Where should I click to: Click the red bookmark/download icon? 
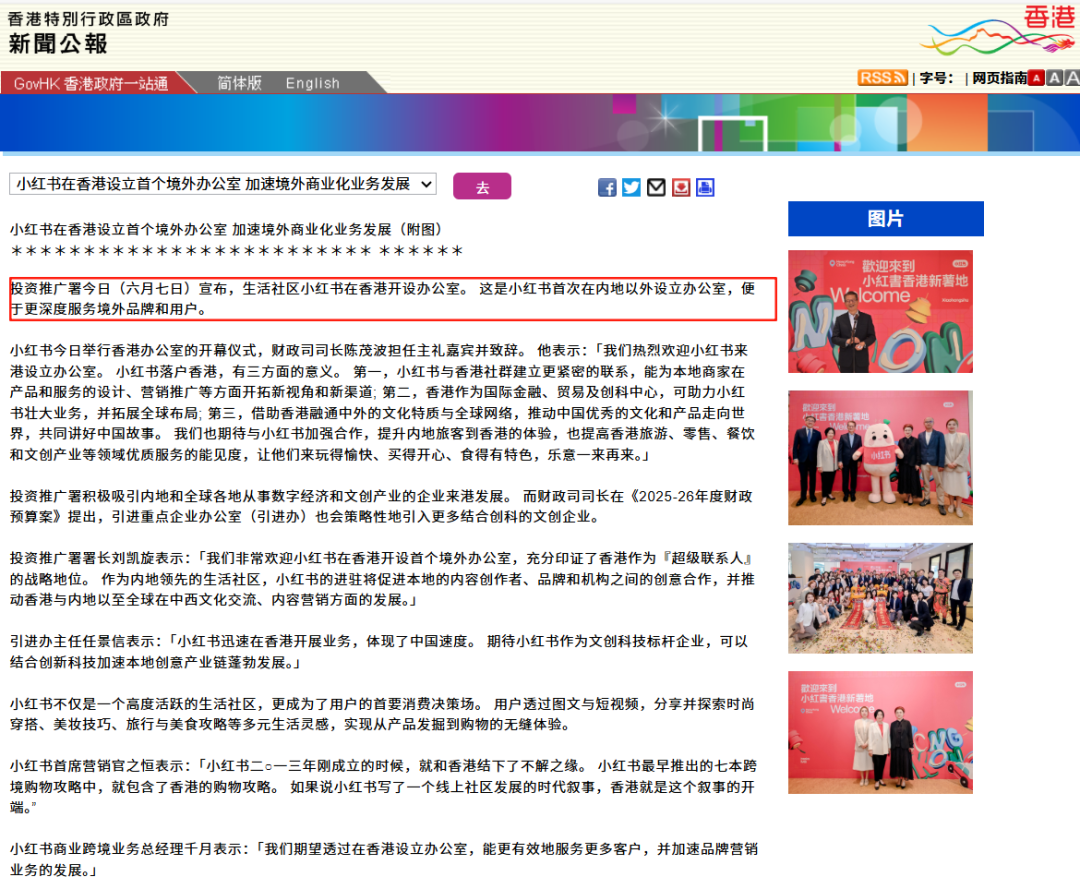click(681, 187)
